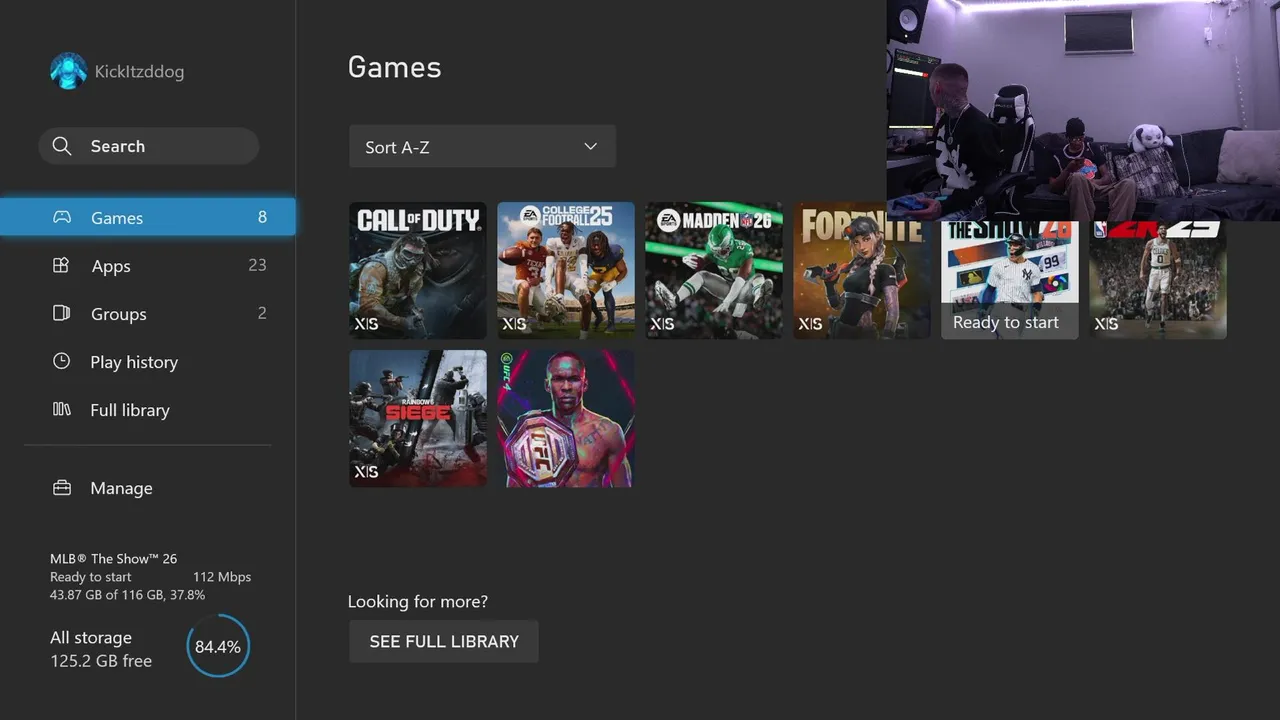Select the NBA 2K25 game tile
Viewport: 1280px width, 720px height.
click(x=1158, y=280)
